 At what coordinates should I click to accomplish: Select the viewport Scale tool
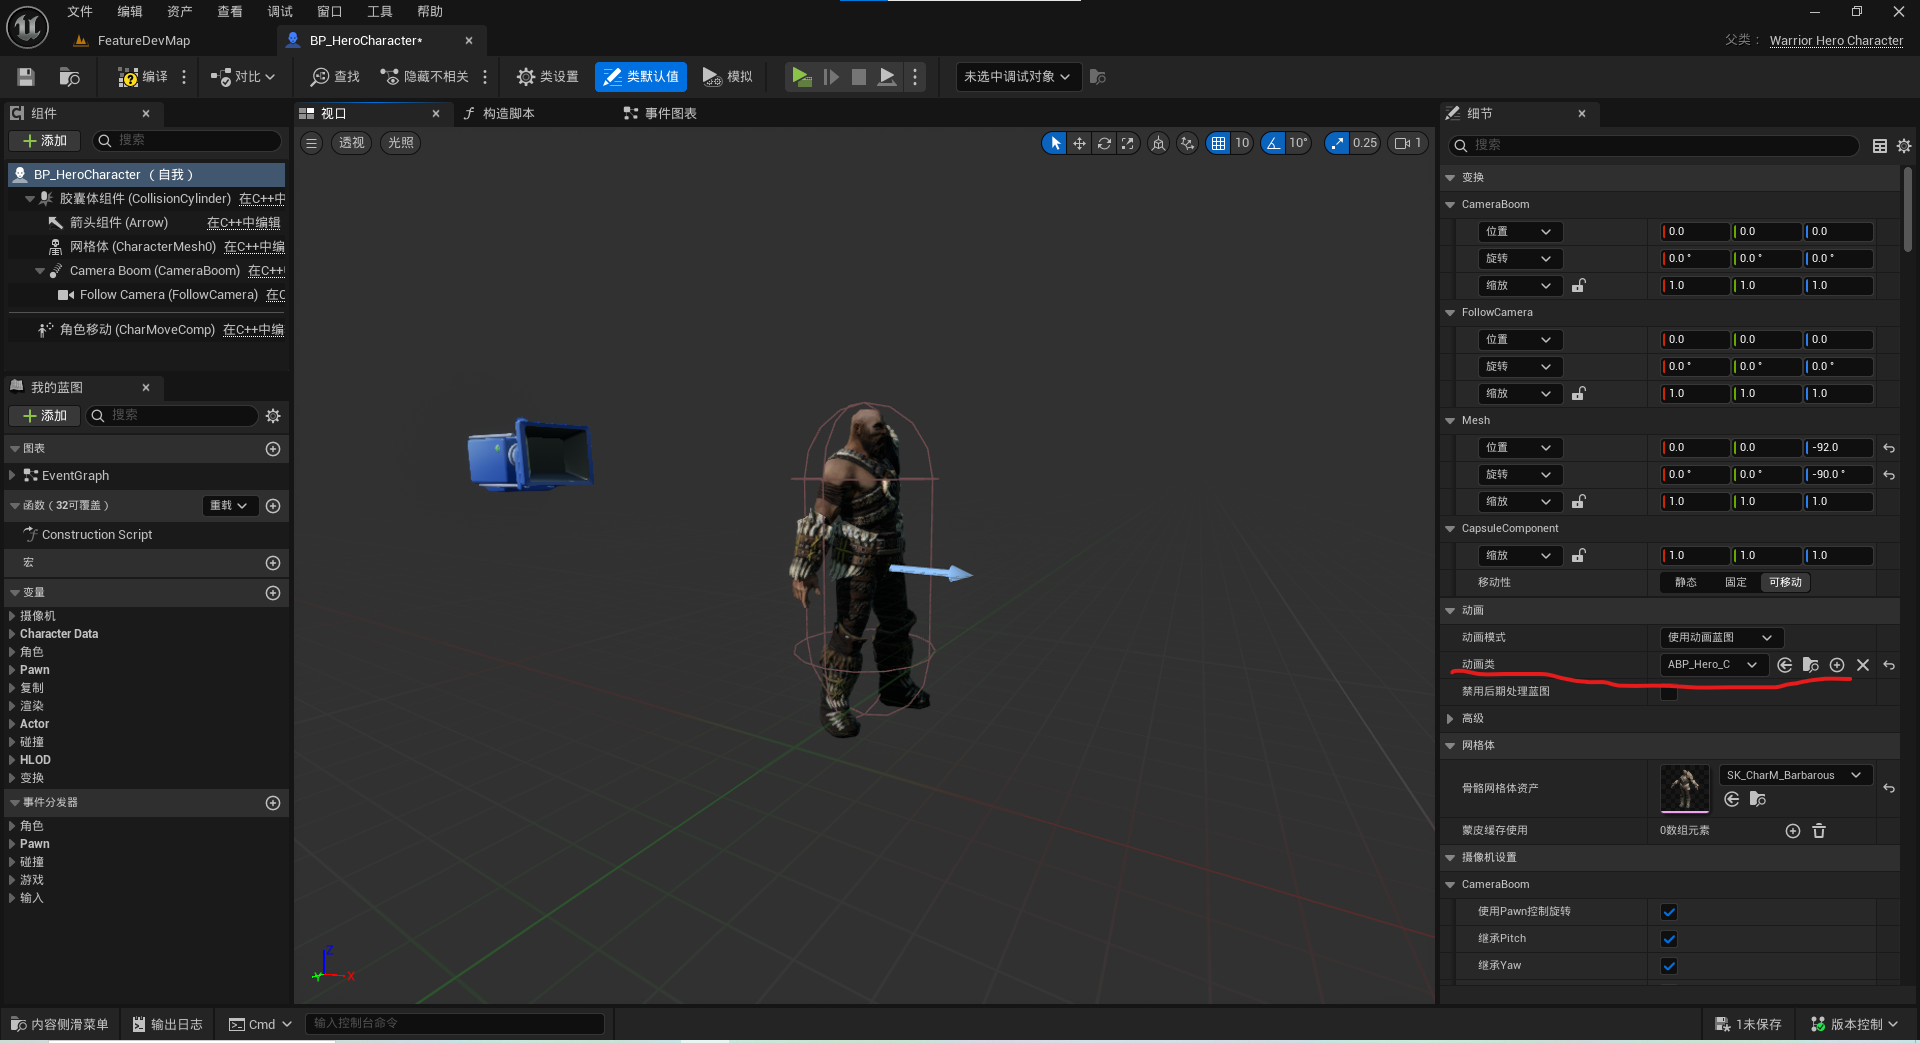(1128, 143)
